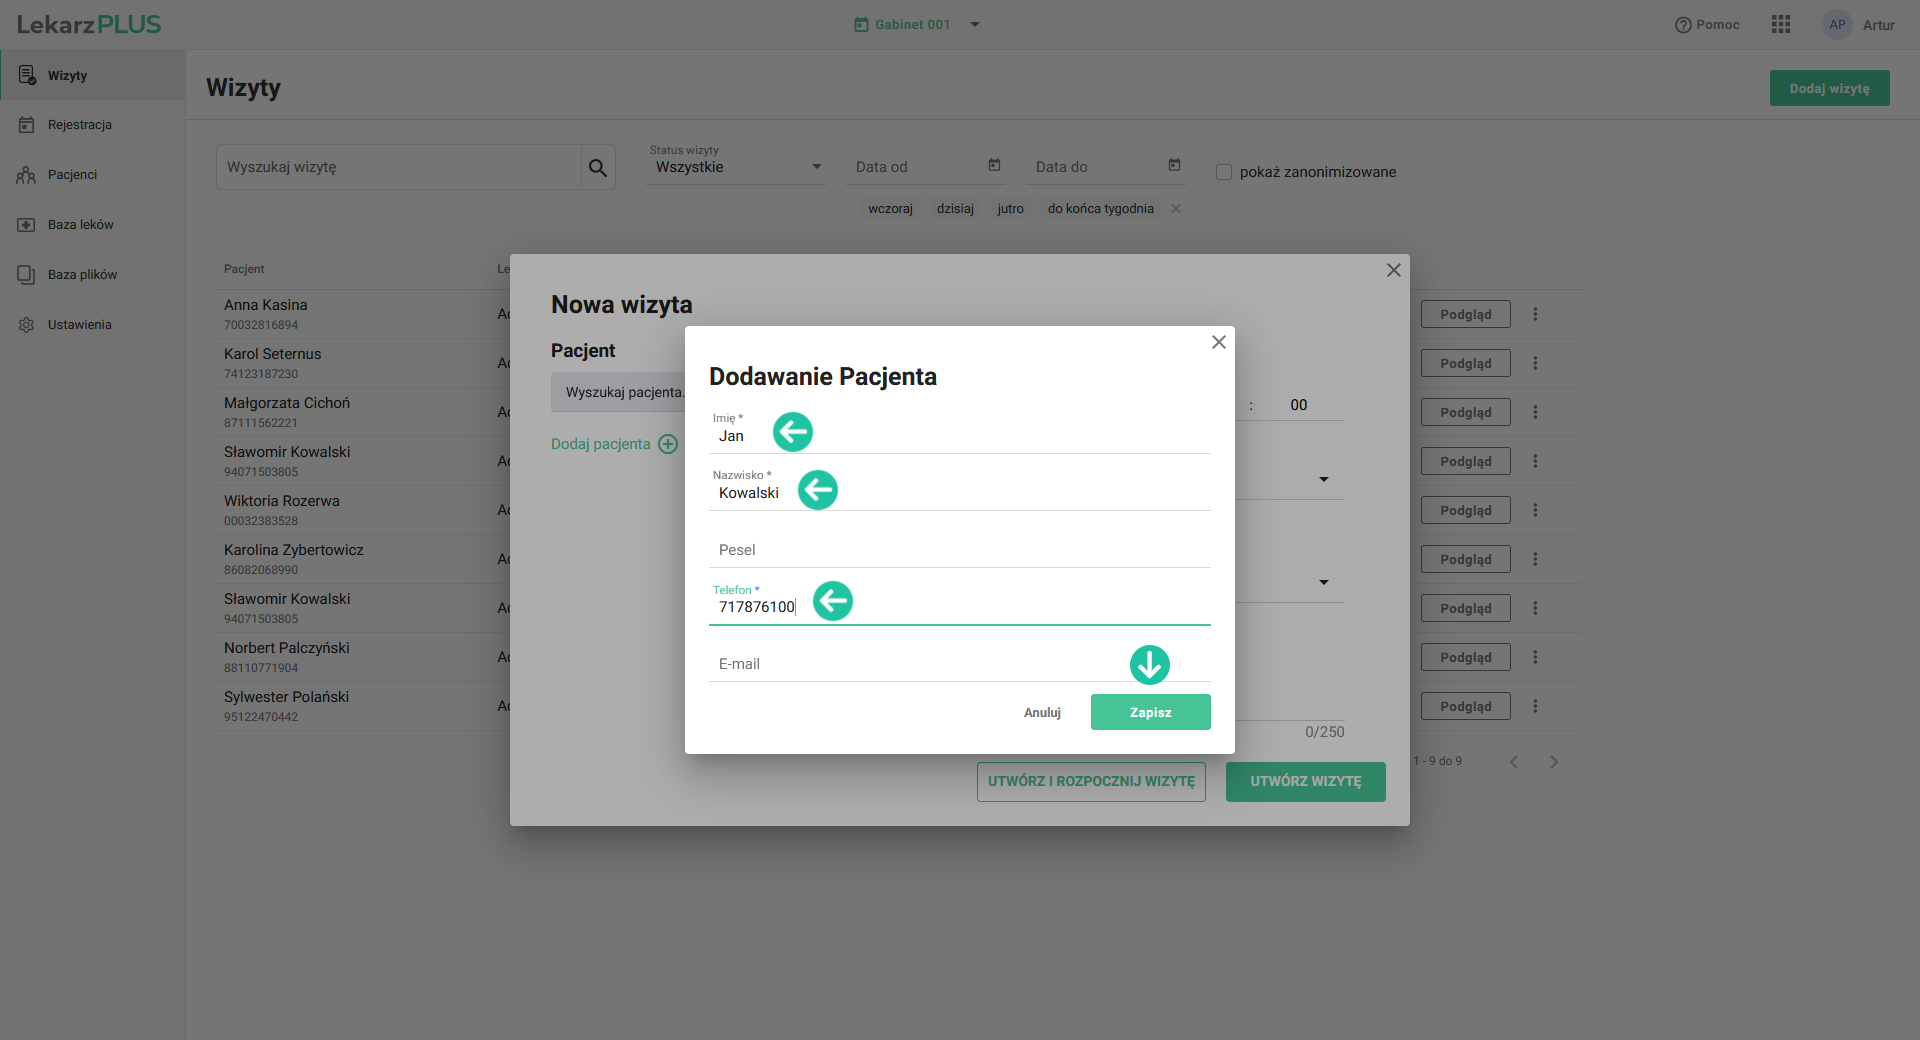Click the plus icon next to Dodaj pacjenta
1920x1040 pixels.
point(668,444)
